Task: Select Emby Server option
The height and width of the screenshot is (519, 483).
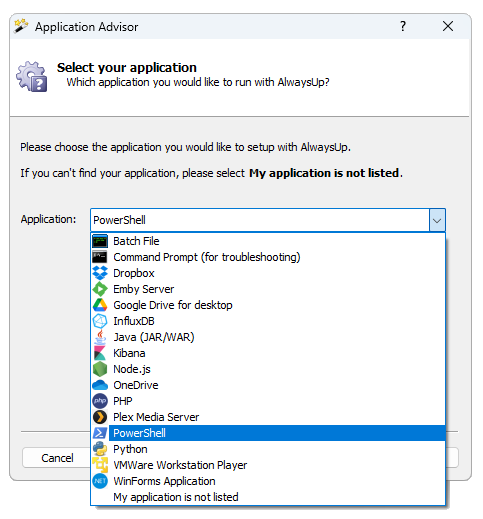Action: coord(268,289)
